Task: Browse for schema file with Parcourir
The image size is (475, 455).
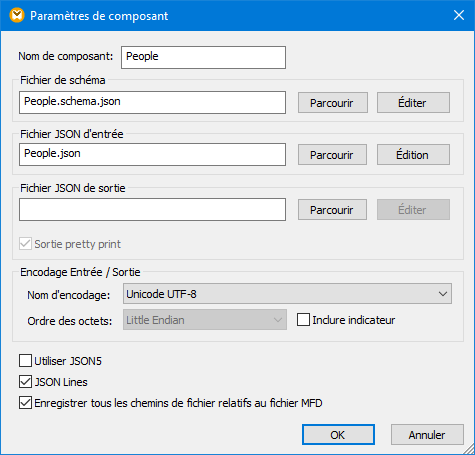Action: click(333, 103)
